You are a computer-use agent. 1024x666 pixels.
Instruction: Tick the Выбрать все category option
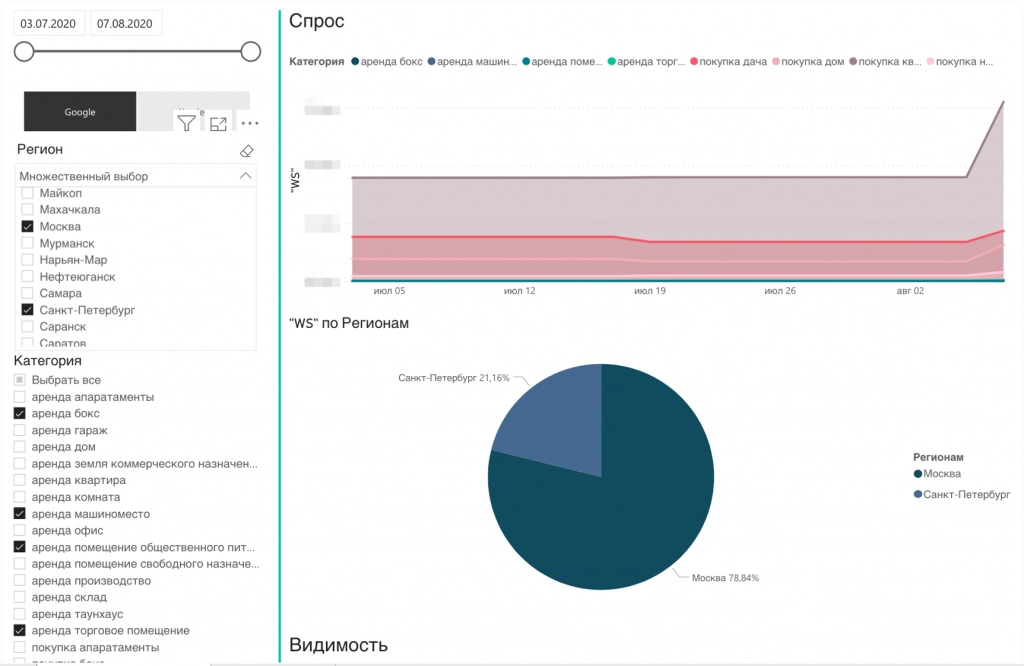[20, 380]
